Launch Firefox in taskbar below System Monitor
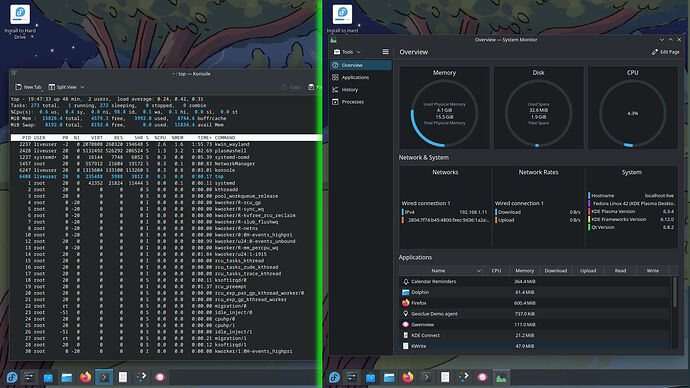690x388 pixels. point(408,377)
